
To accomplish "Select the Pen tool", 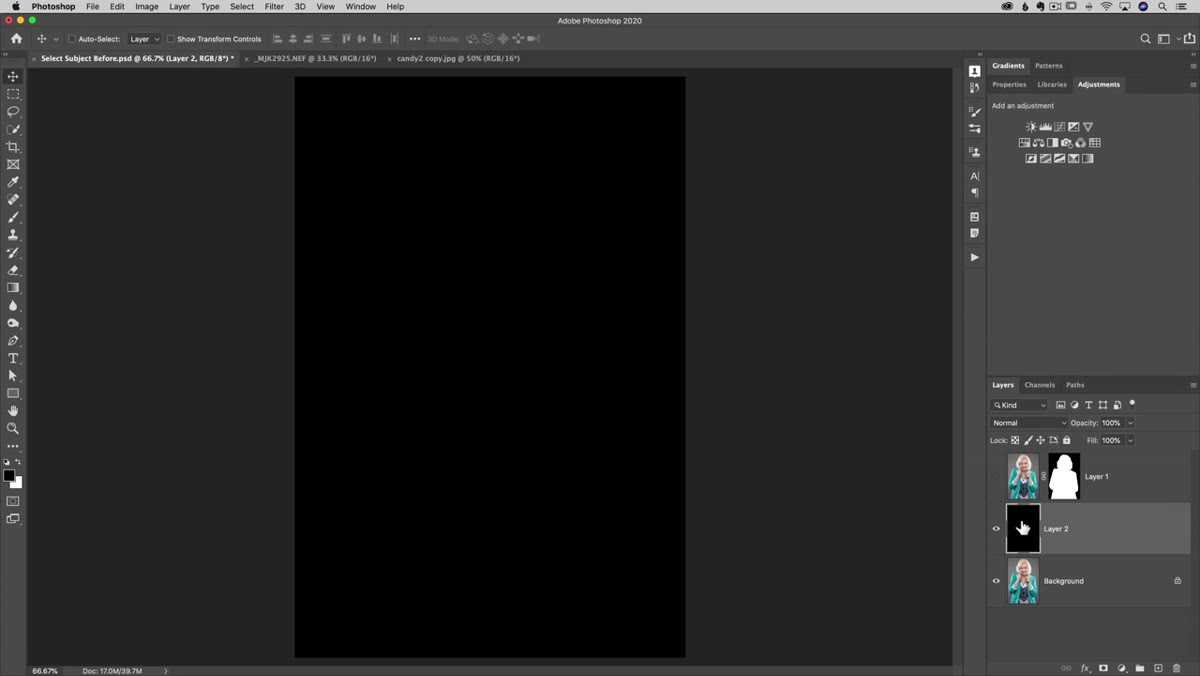I will tap(13, 341).
